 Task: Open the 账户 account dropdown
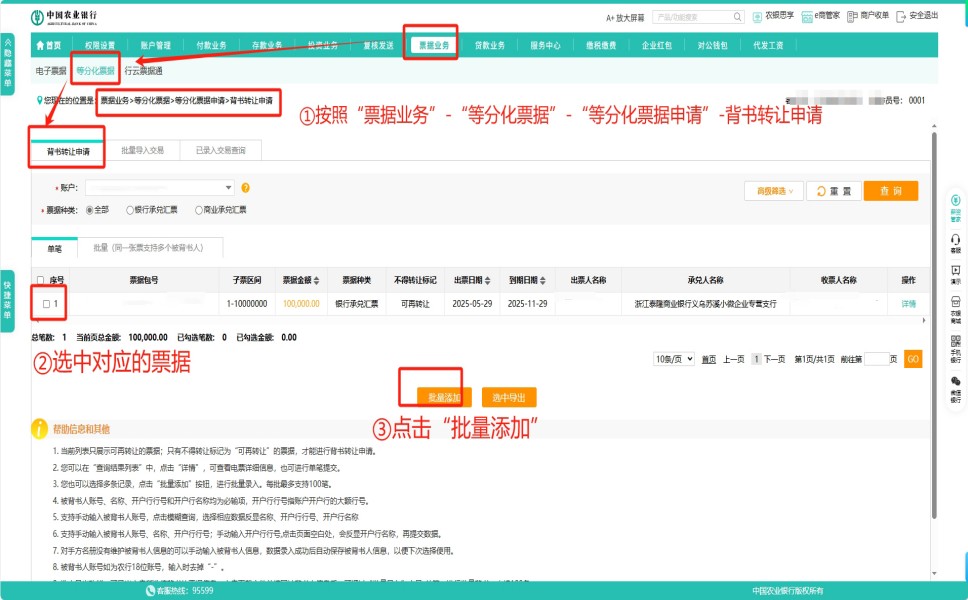[x=160, y=188]
